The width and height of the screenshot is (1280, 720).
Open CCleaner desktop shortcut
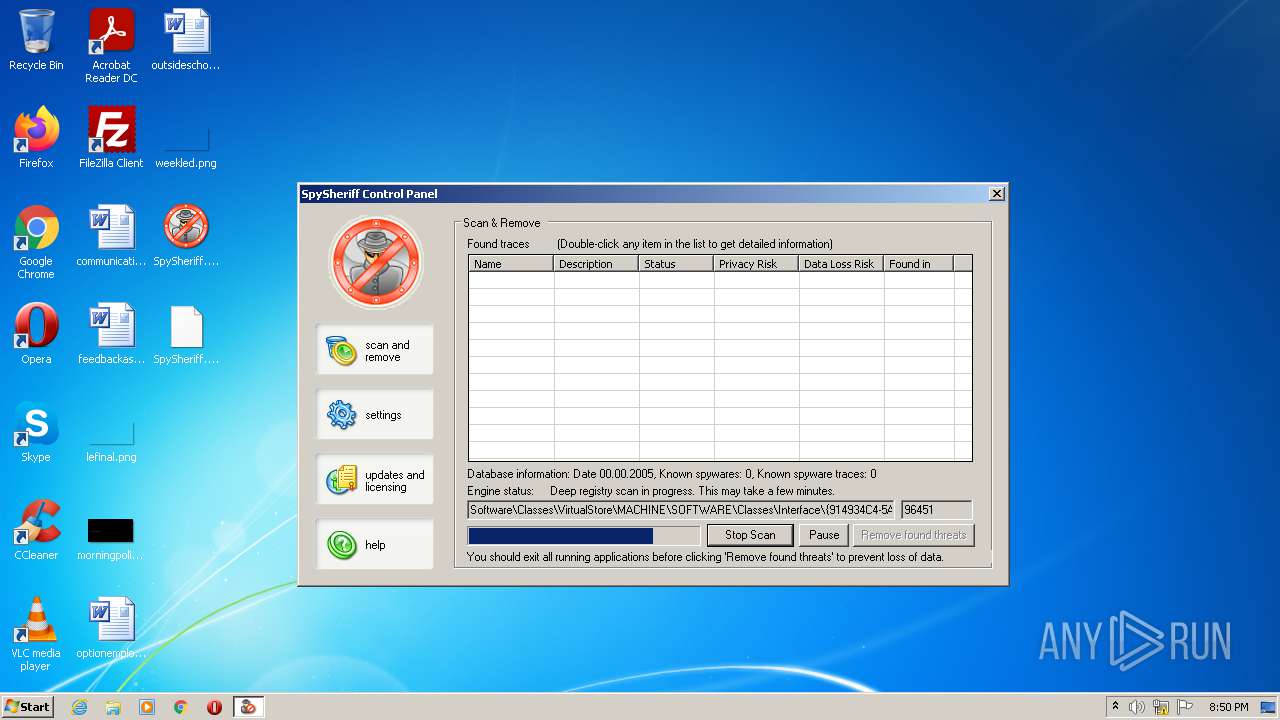pos(36,530)
